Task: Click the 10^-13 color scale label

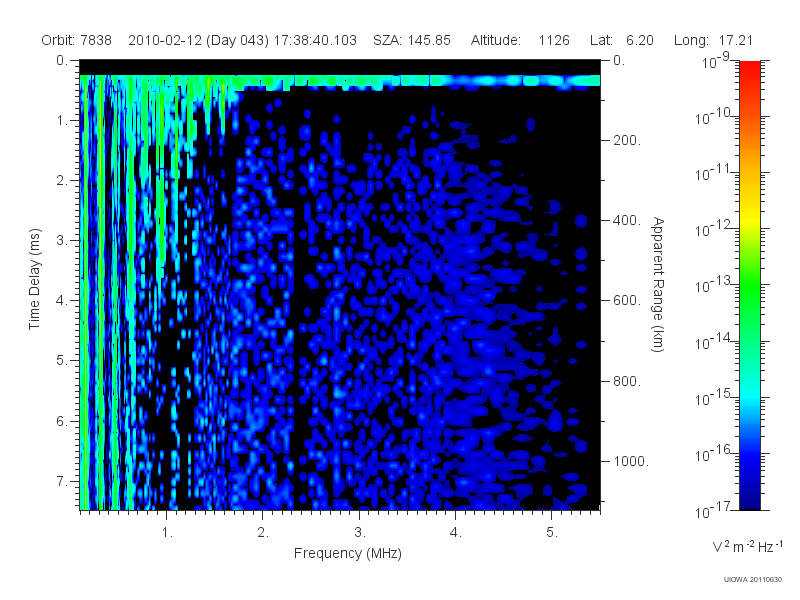Action: point(714,285)
